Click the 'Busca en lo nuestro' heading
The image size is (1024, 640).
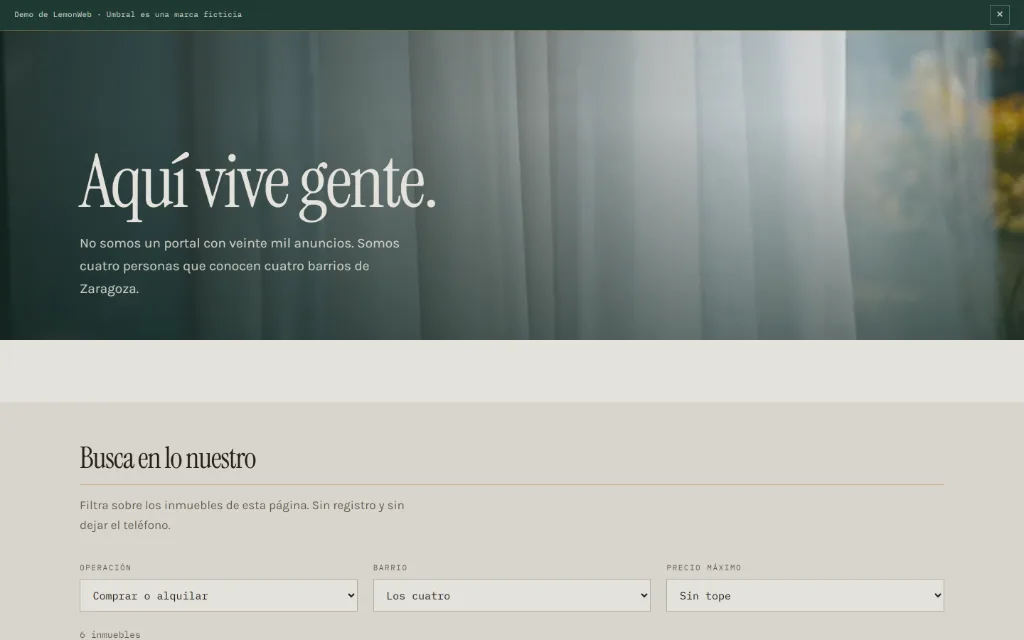click(x=168, y=458)
